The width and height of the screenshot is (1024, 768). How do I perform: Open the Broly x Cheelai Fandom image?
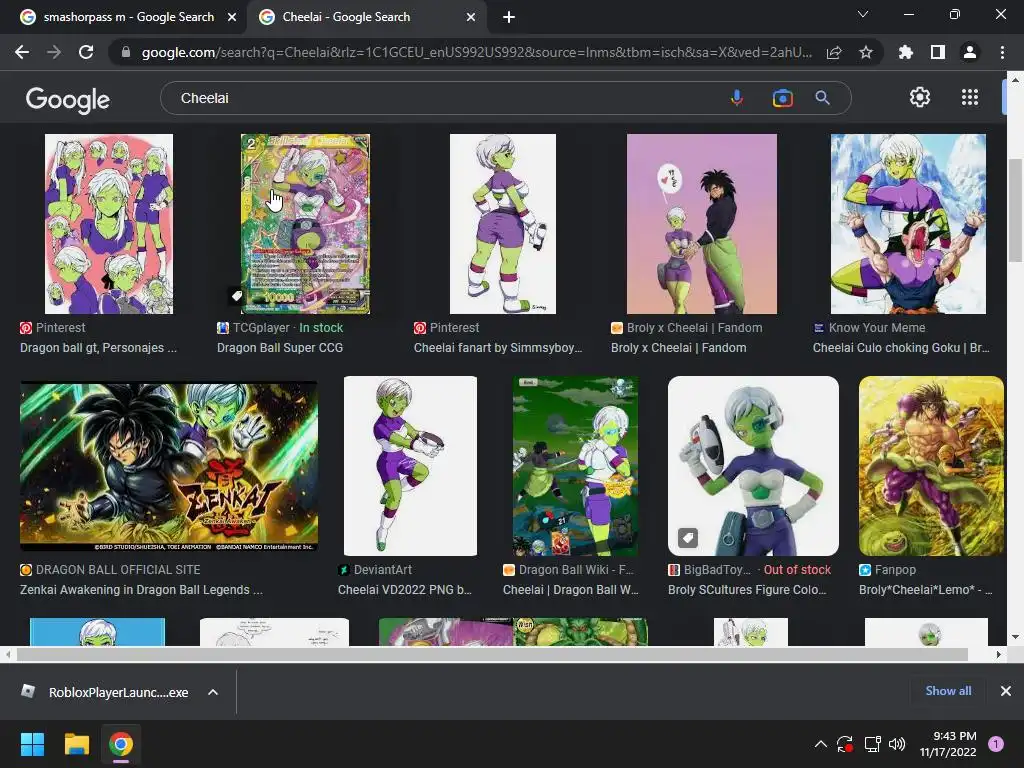tap(702, 224)
